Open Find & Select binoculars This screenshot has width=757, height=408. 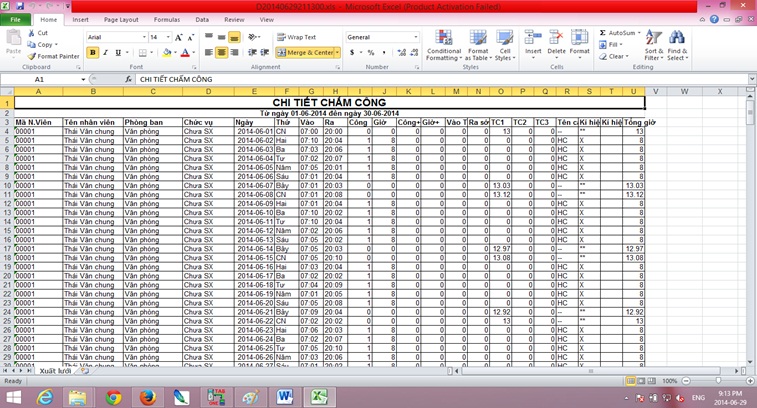tap(677, 45)
